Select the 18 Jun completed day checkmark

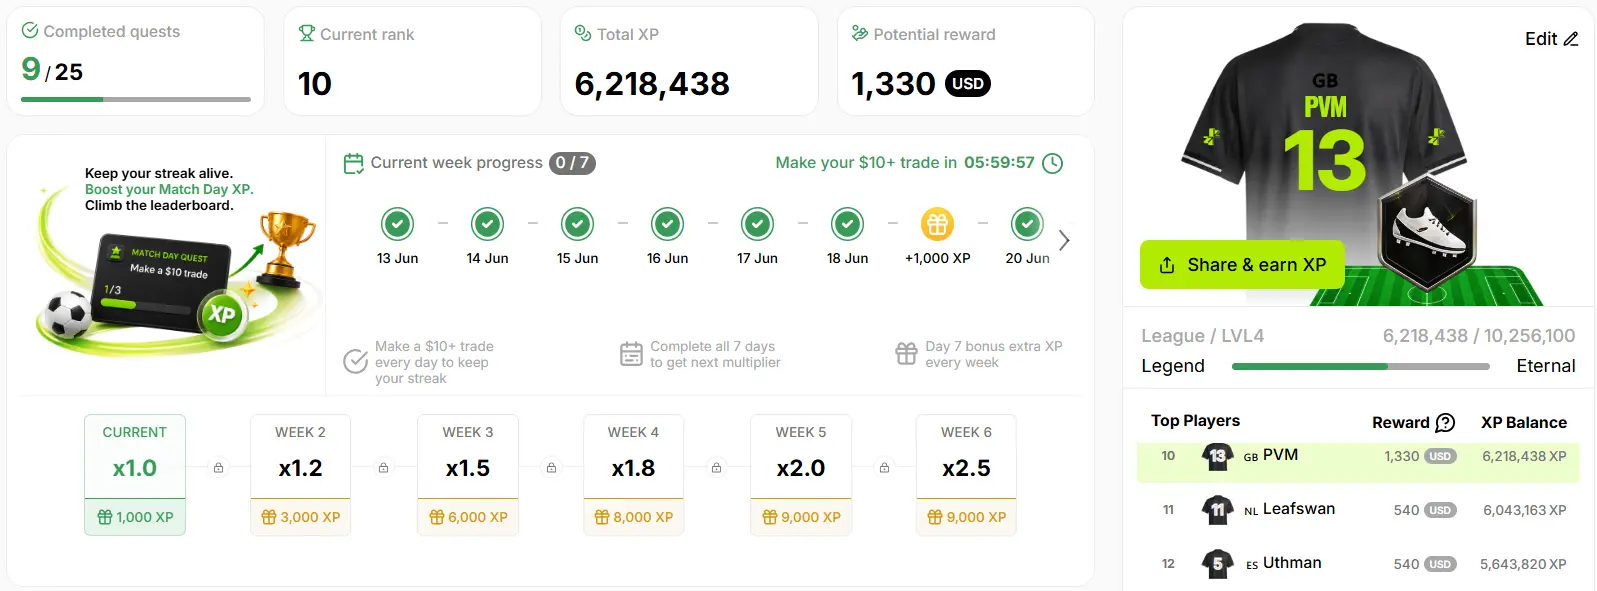point(847,224)
